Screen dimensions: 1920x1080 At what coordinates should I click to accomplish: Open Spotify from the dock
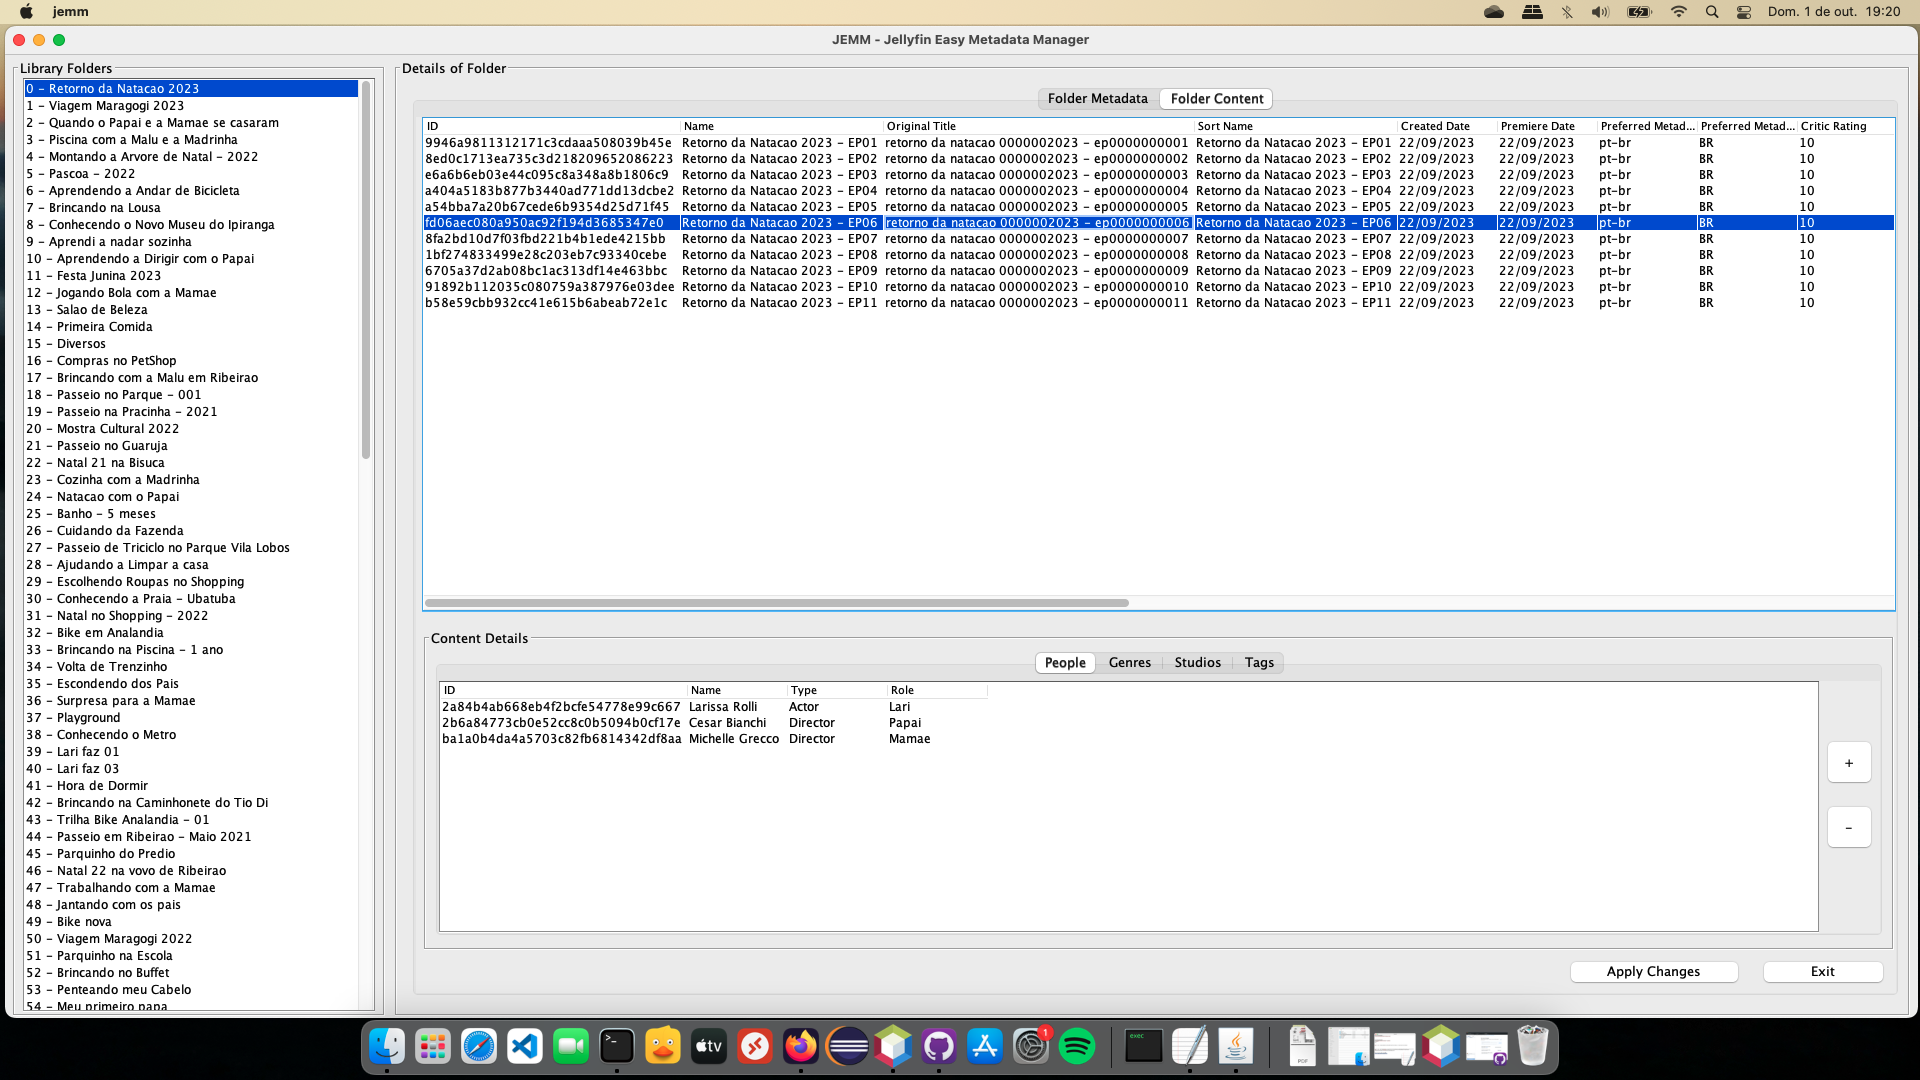tap(1077, 1047)
